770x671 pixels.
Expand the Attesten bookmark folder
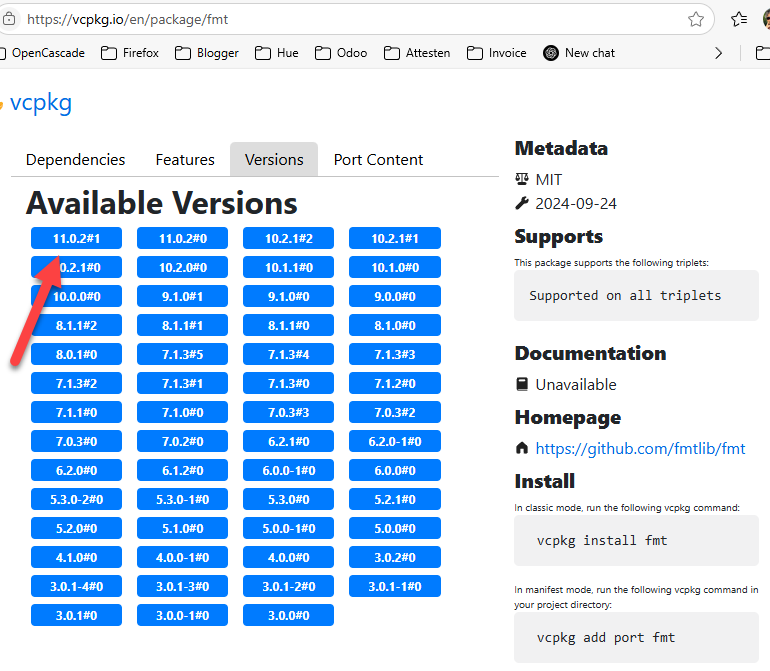(417, 53)
